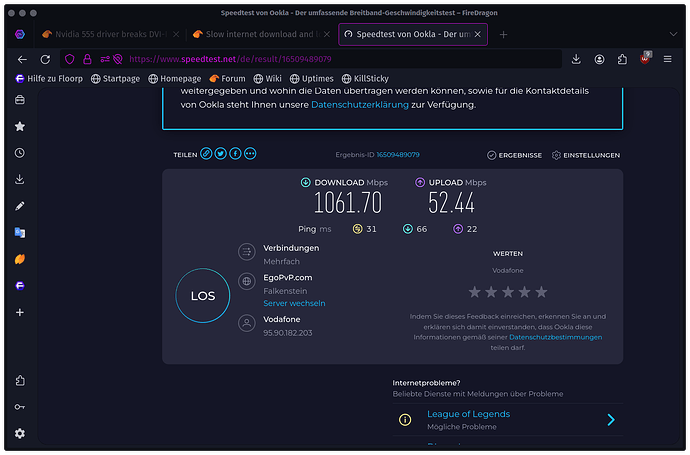Open the tracking protection shield icon
The image size is (690, 455).
[x=70, y=59]
